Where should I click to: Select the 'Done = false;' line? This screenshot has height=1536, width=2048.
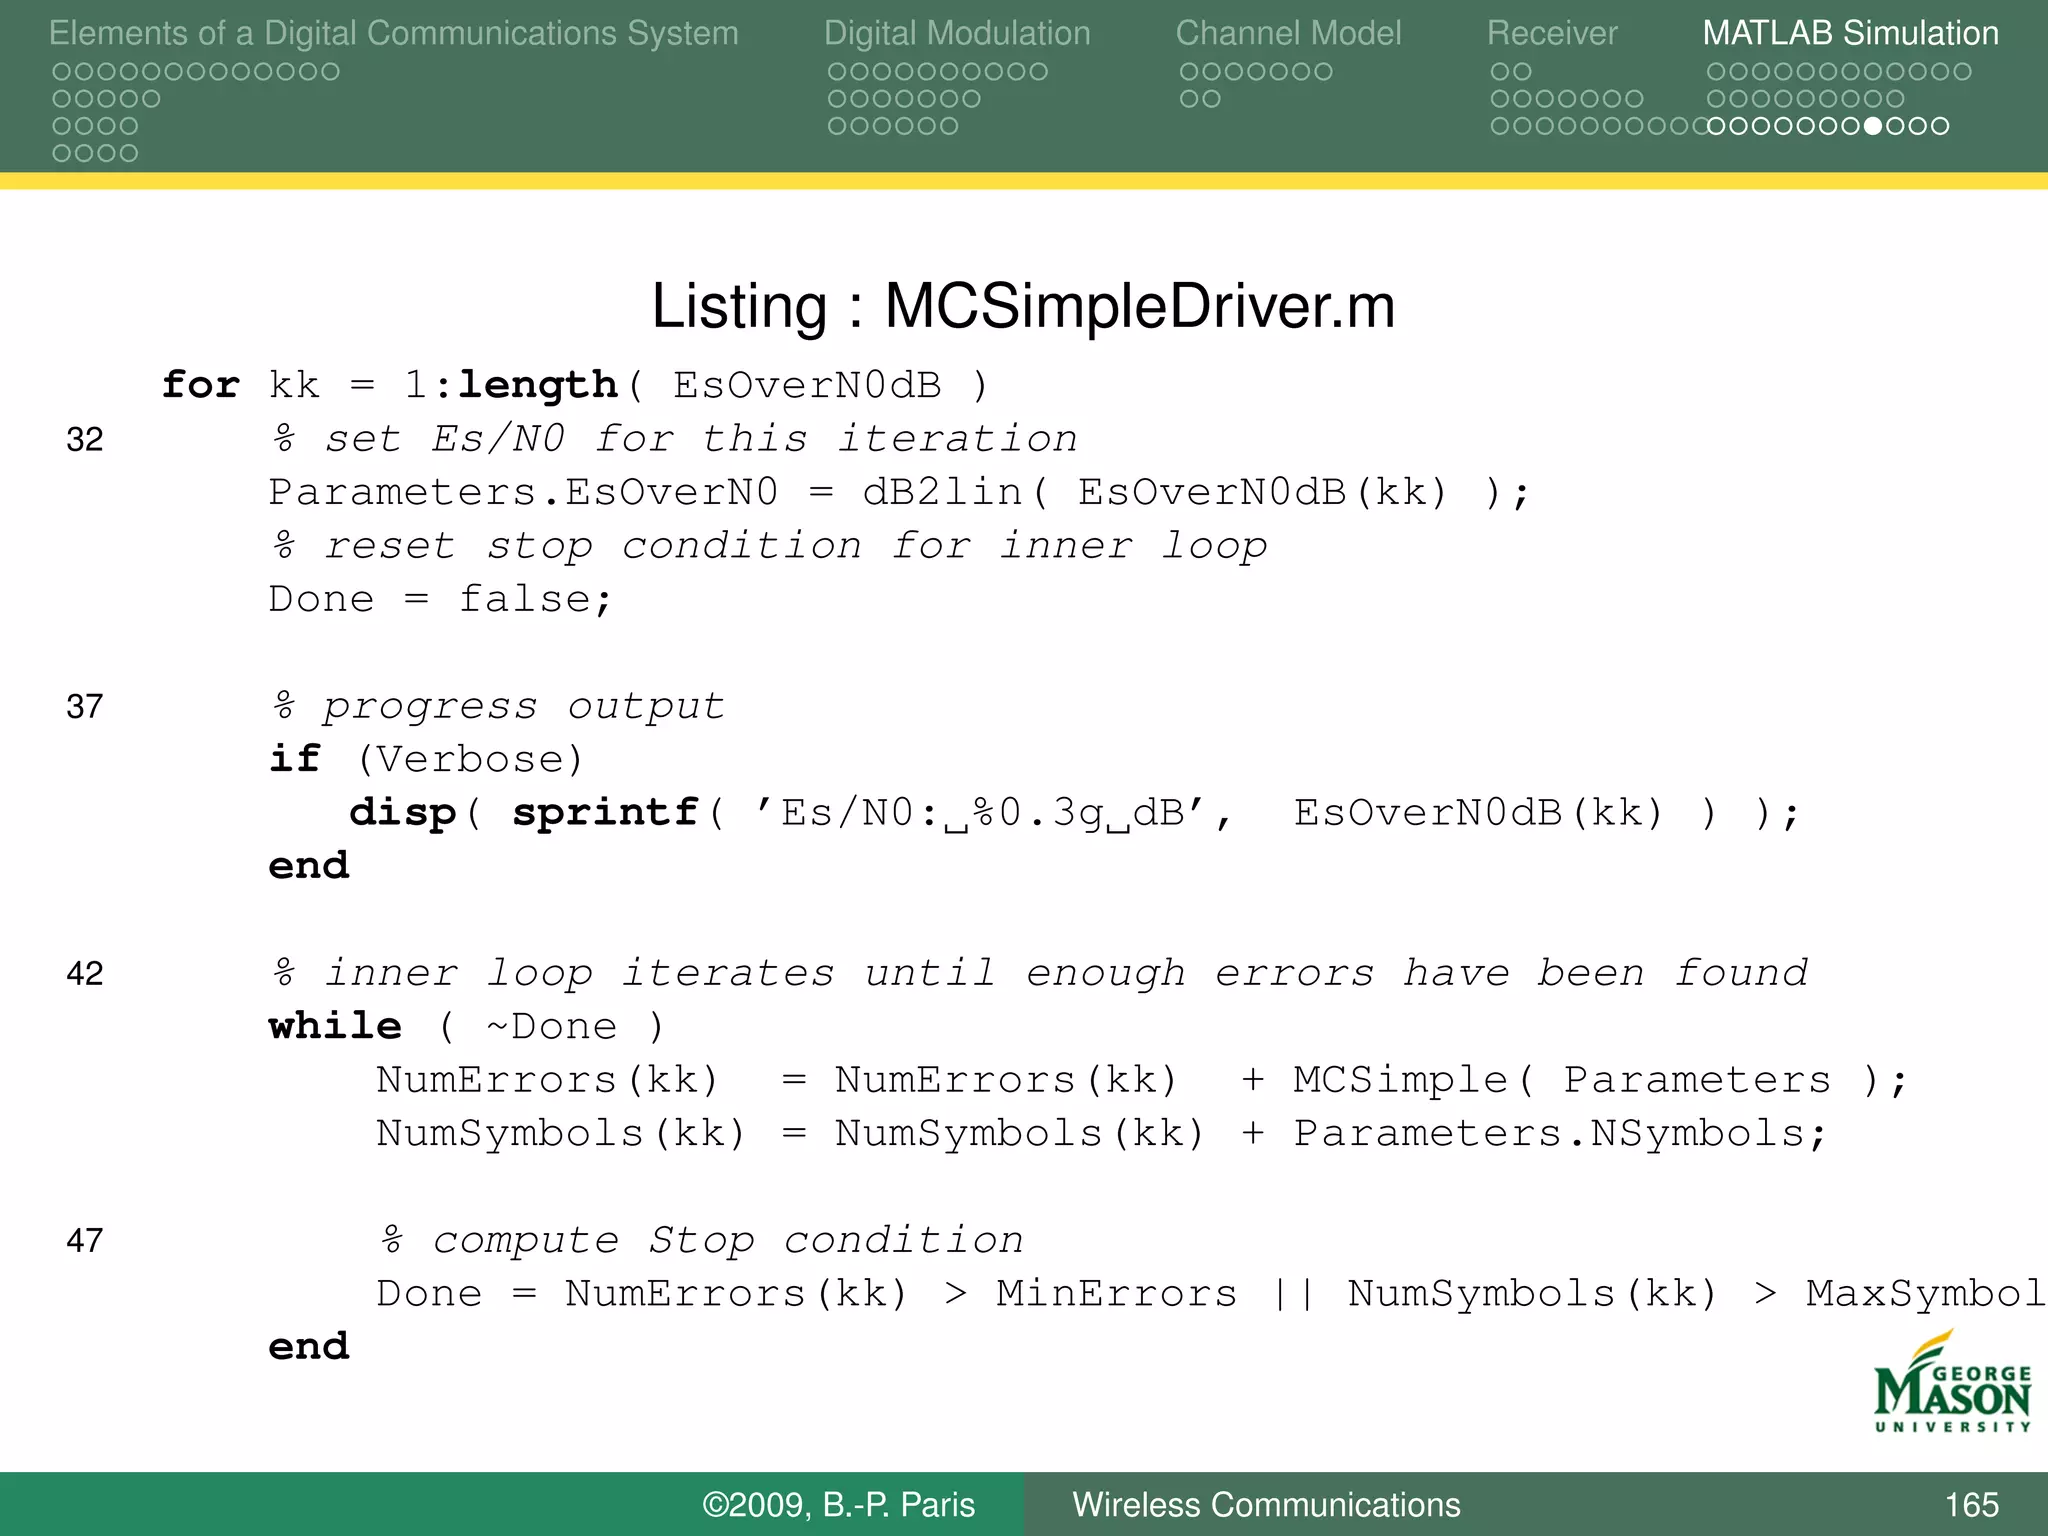point(440,600)
